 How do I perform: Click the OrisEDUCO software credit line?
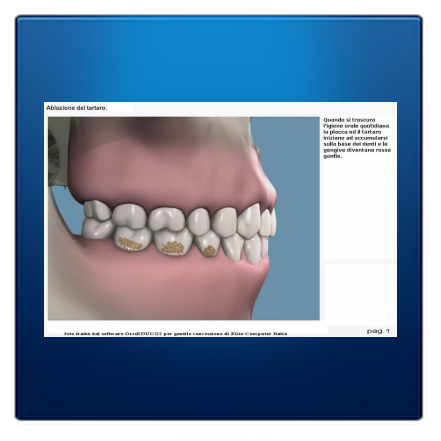pos(176,333)
